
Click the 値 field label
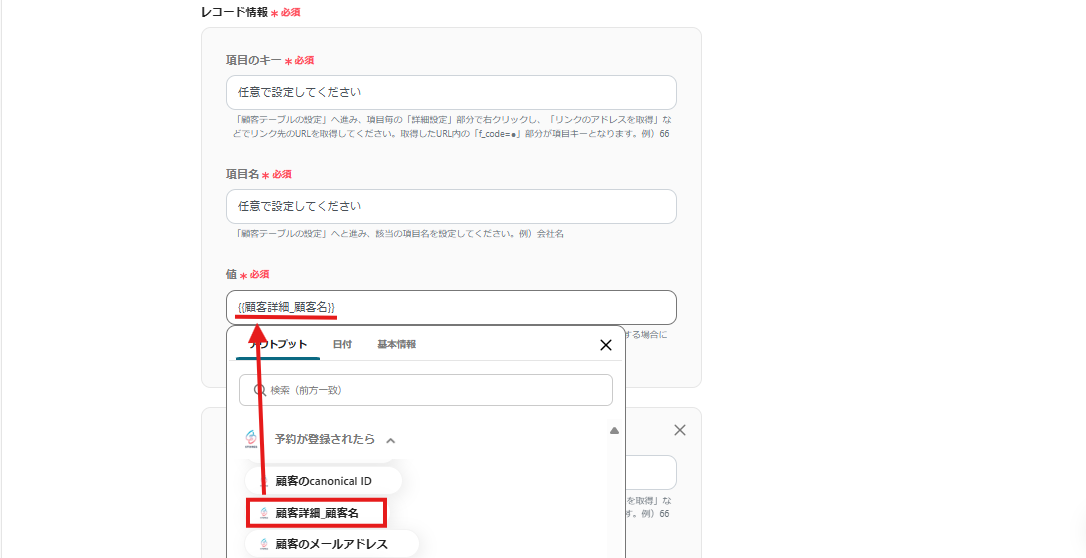click(231, 274)
